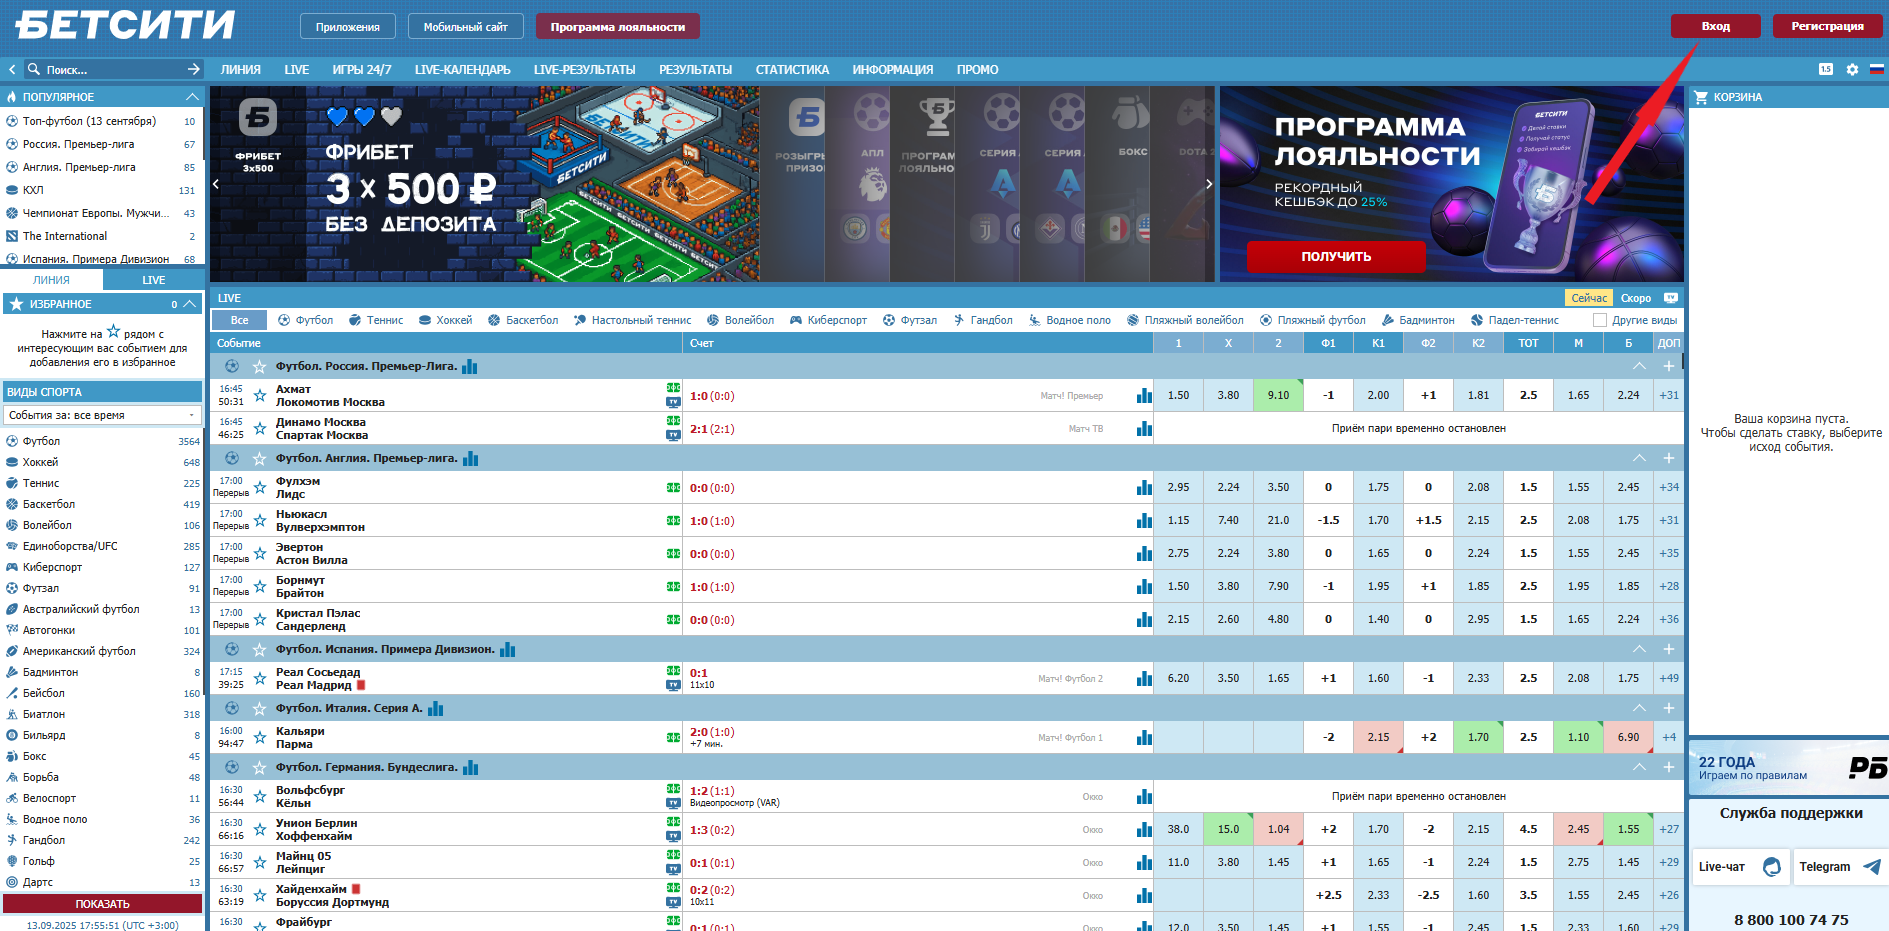Favorite the Майнц 05 vs Лейпциг match
This screenshot has height=931, width=1889.
[x=260, y=863]
